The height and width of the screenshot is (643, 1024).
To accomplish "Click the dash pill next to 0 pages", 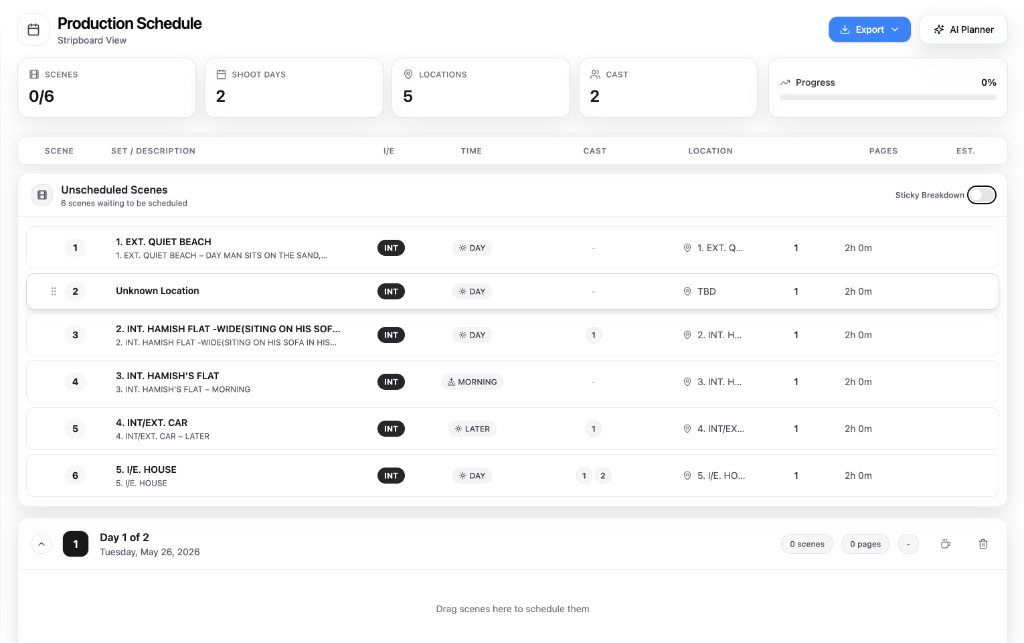I will pos(908,544).
